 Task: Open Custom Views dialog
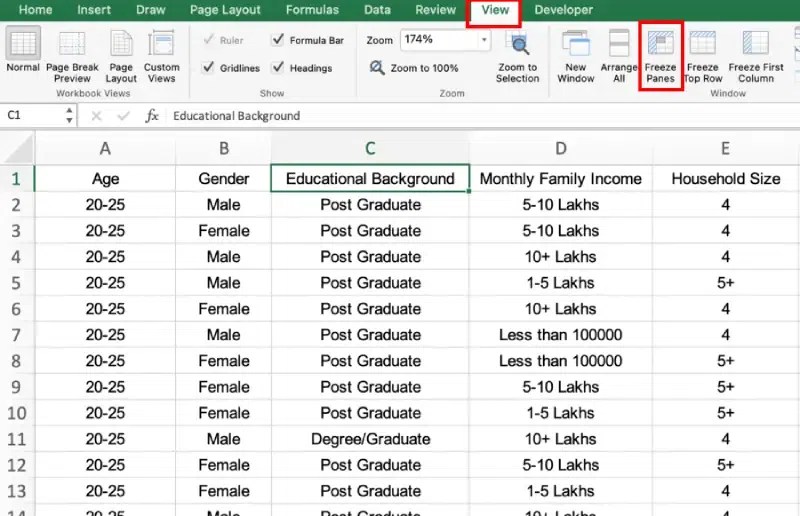[161, 56]
